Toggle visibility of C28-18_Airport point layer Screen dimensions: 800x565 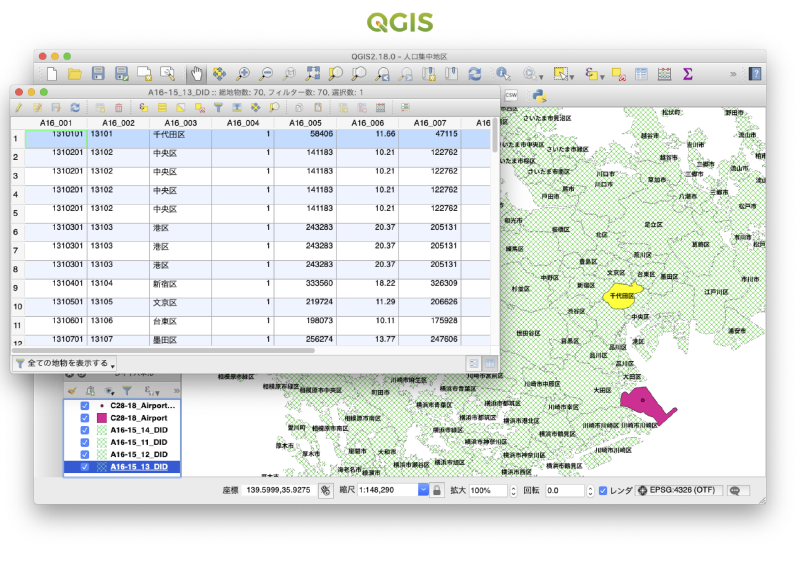[x=85, y=406]
